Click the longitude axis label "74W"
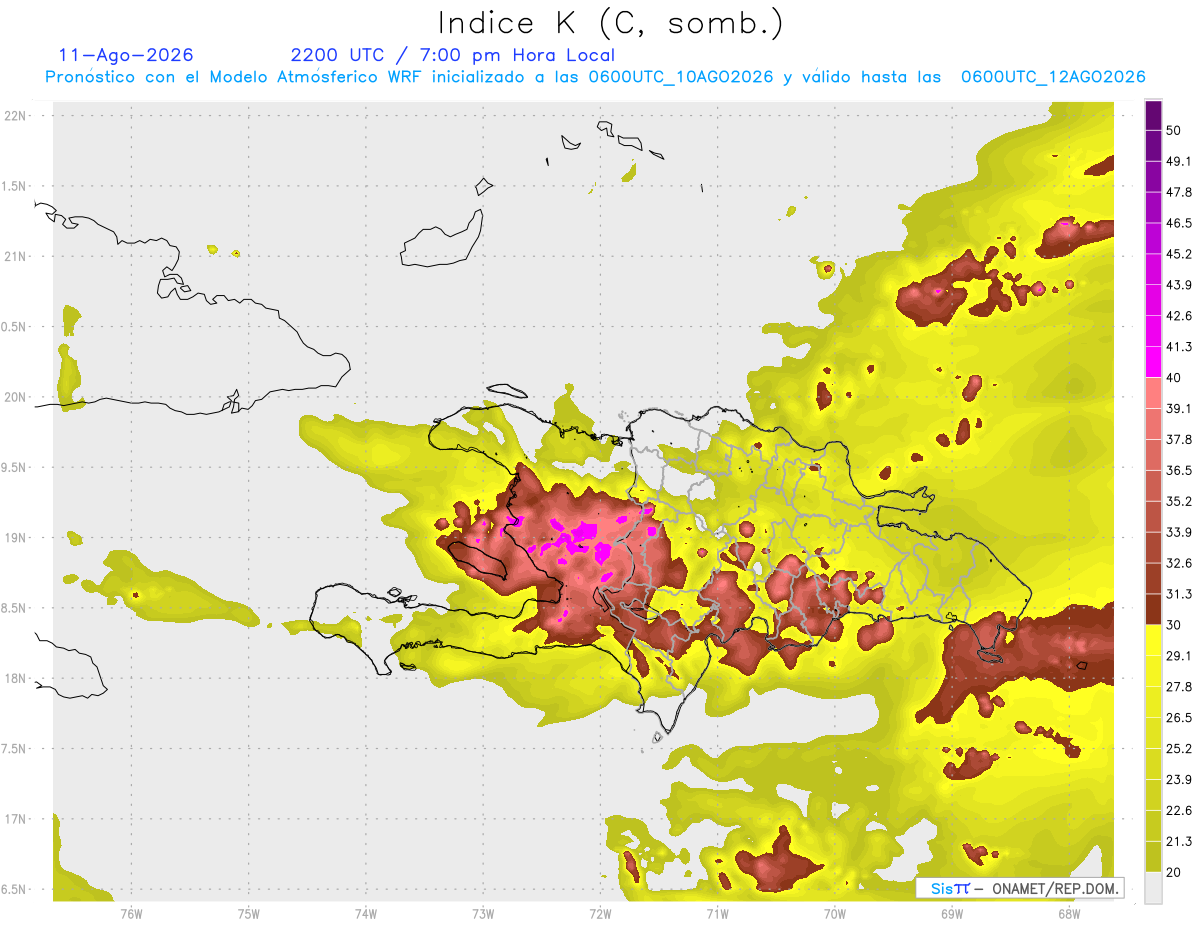1200x927 pixels. coord(365,914)
